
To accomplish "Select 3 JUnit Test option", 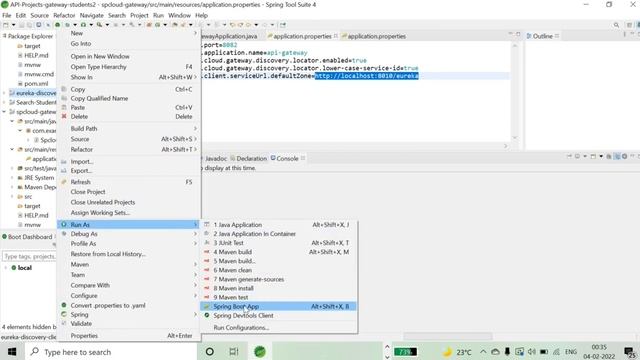I will pyautogui.click(x=278, y=242).
